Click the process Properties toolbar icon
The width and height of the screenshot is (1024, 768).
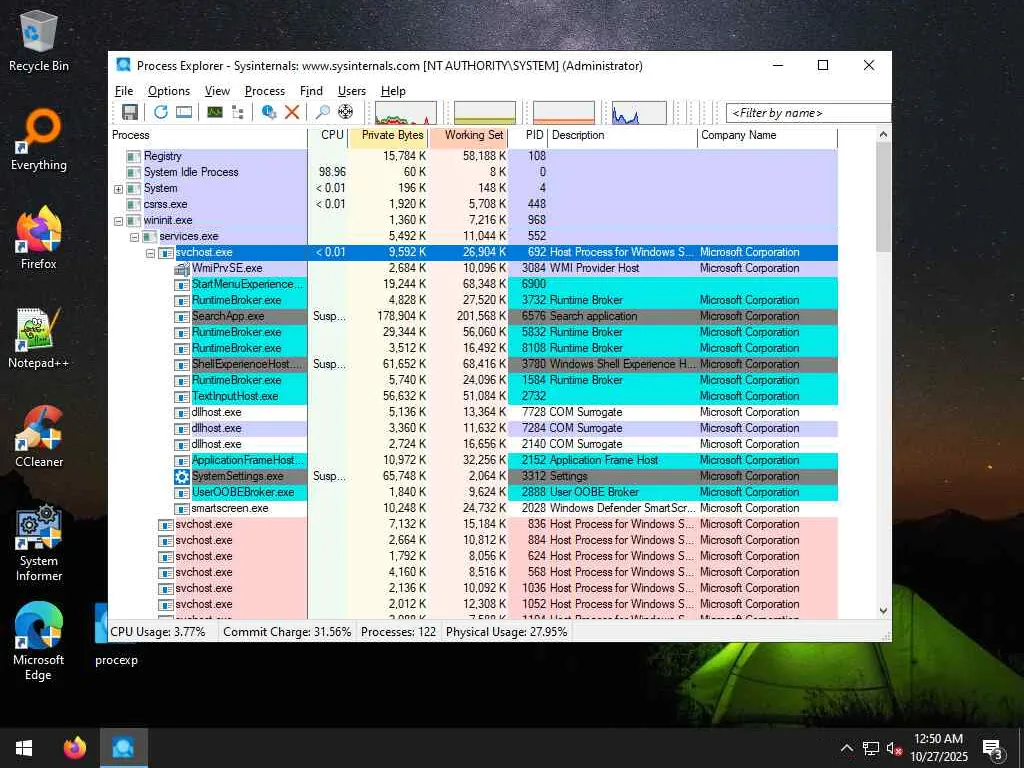268,112
